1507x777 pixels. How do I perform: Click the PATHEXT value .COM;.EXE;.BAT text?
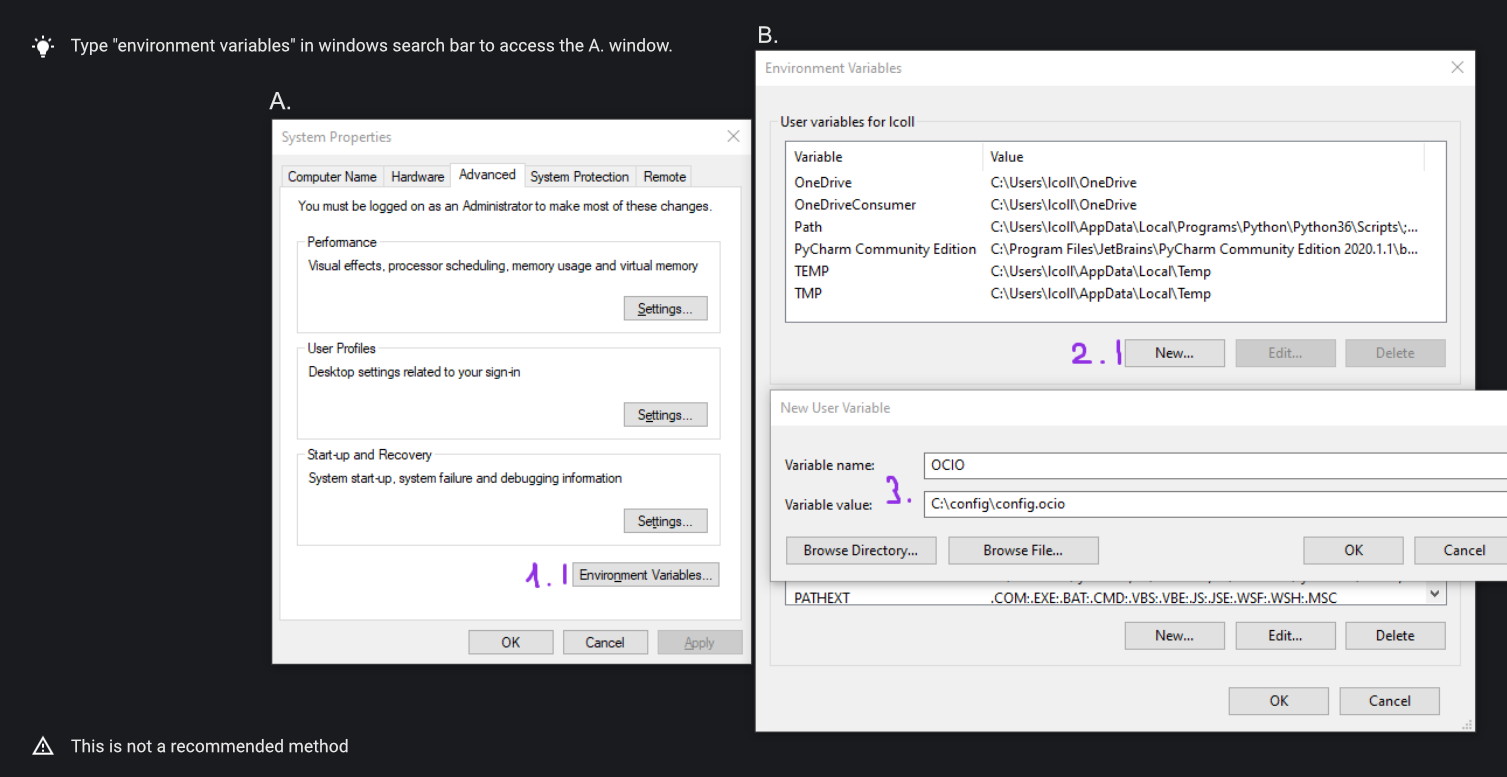click(1163, 597)
